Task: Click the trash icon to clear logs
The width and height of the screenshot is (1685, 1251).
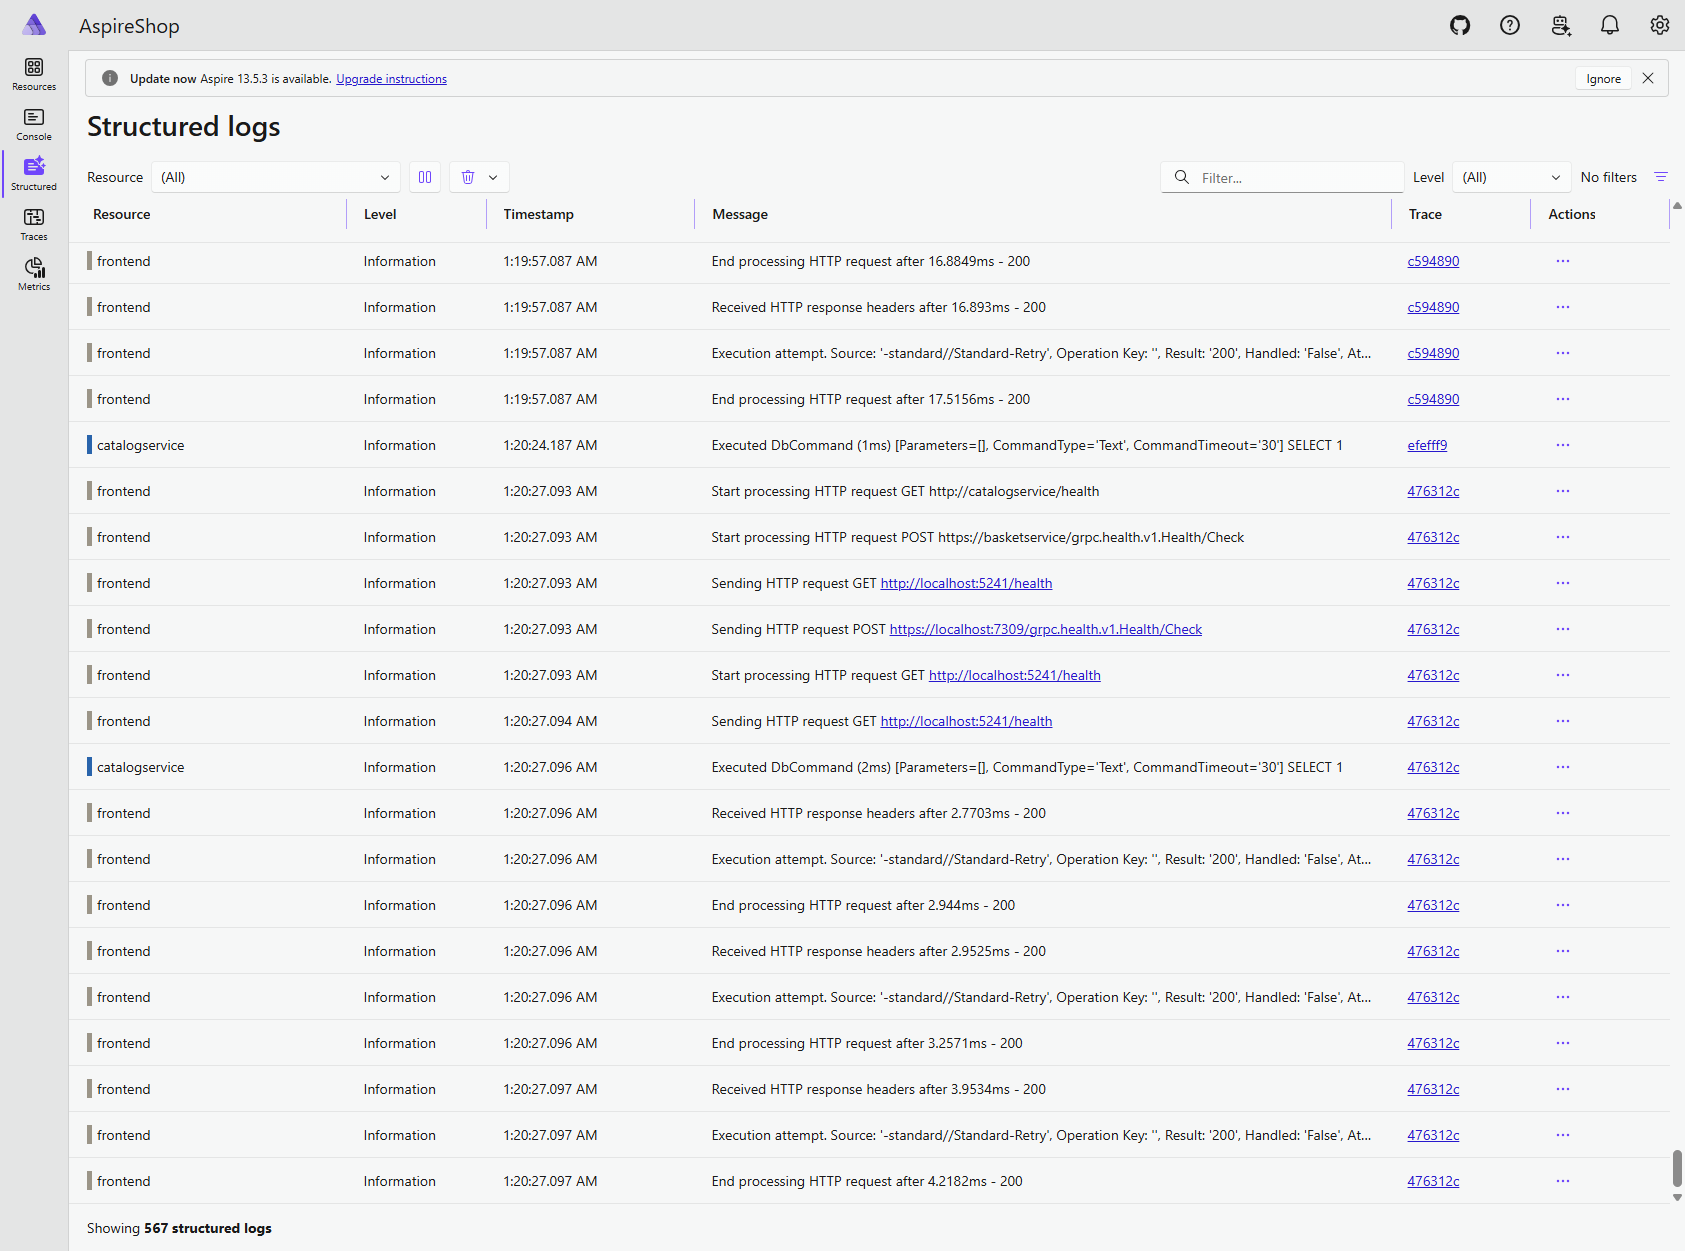Action: click(468, 177)
